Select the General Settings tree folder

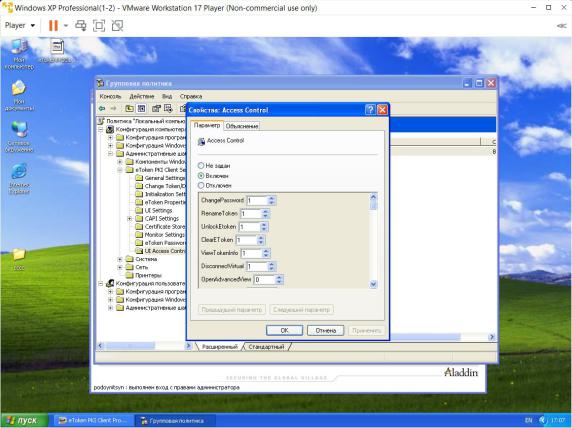click(x=161, y=178)
